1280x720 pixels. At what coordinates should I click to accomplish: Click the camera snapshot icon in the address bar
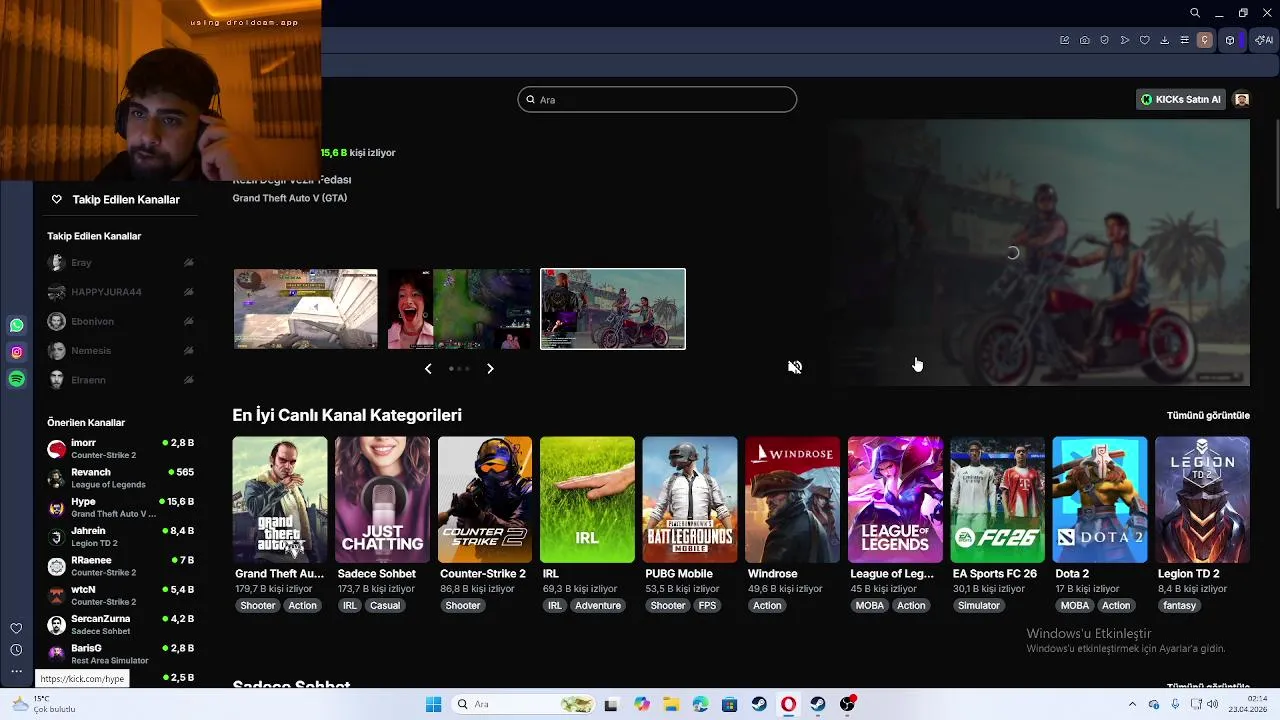point(1084,40)
